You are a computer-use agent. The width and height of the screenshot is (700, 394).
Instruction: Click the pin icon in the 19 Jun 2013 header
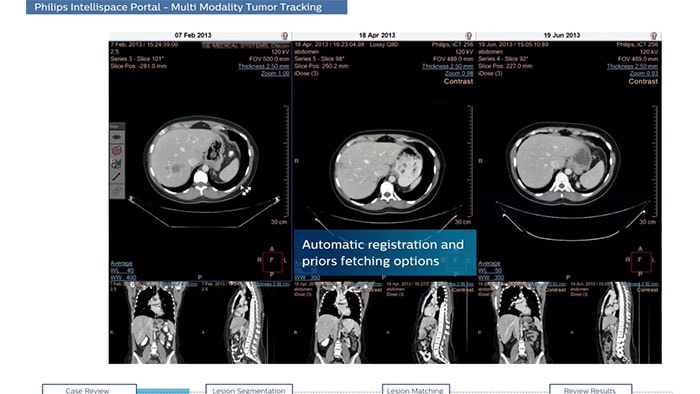654,36
